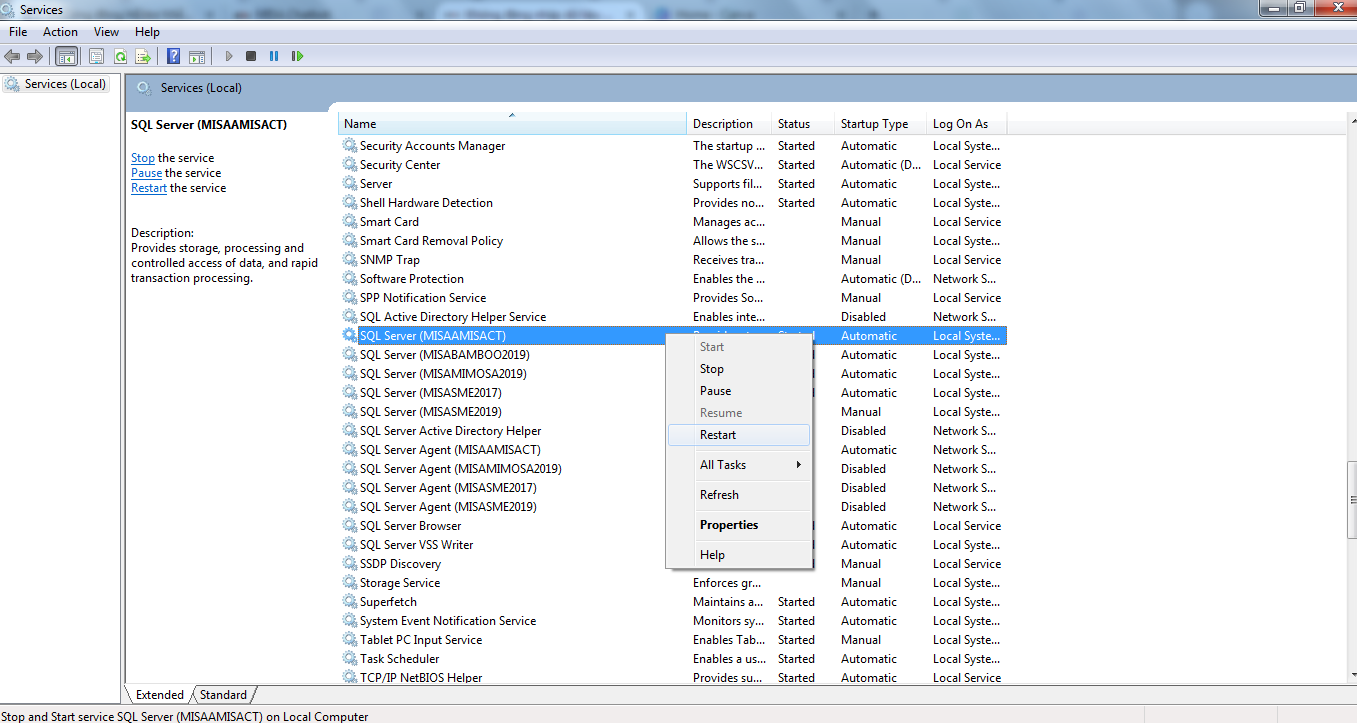Click Services (Local) tree node icon
This screenshot has height=723, width=1357.
(11, 84)
